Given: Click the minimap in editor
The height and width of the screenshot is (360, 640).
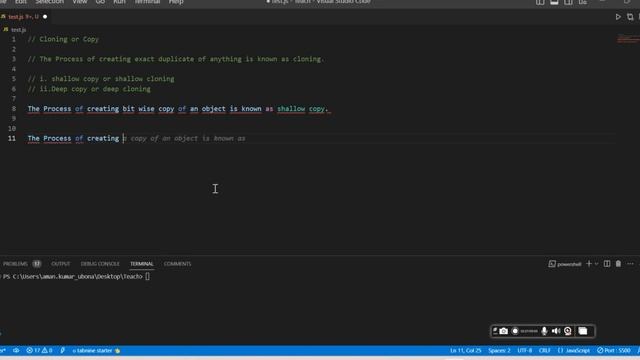Looking at the screenshot, I should [628, 40].
